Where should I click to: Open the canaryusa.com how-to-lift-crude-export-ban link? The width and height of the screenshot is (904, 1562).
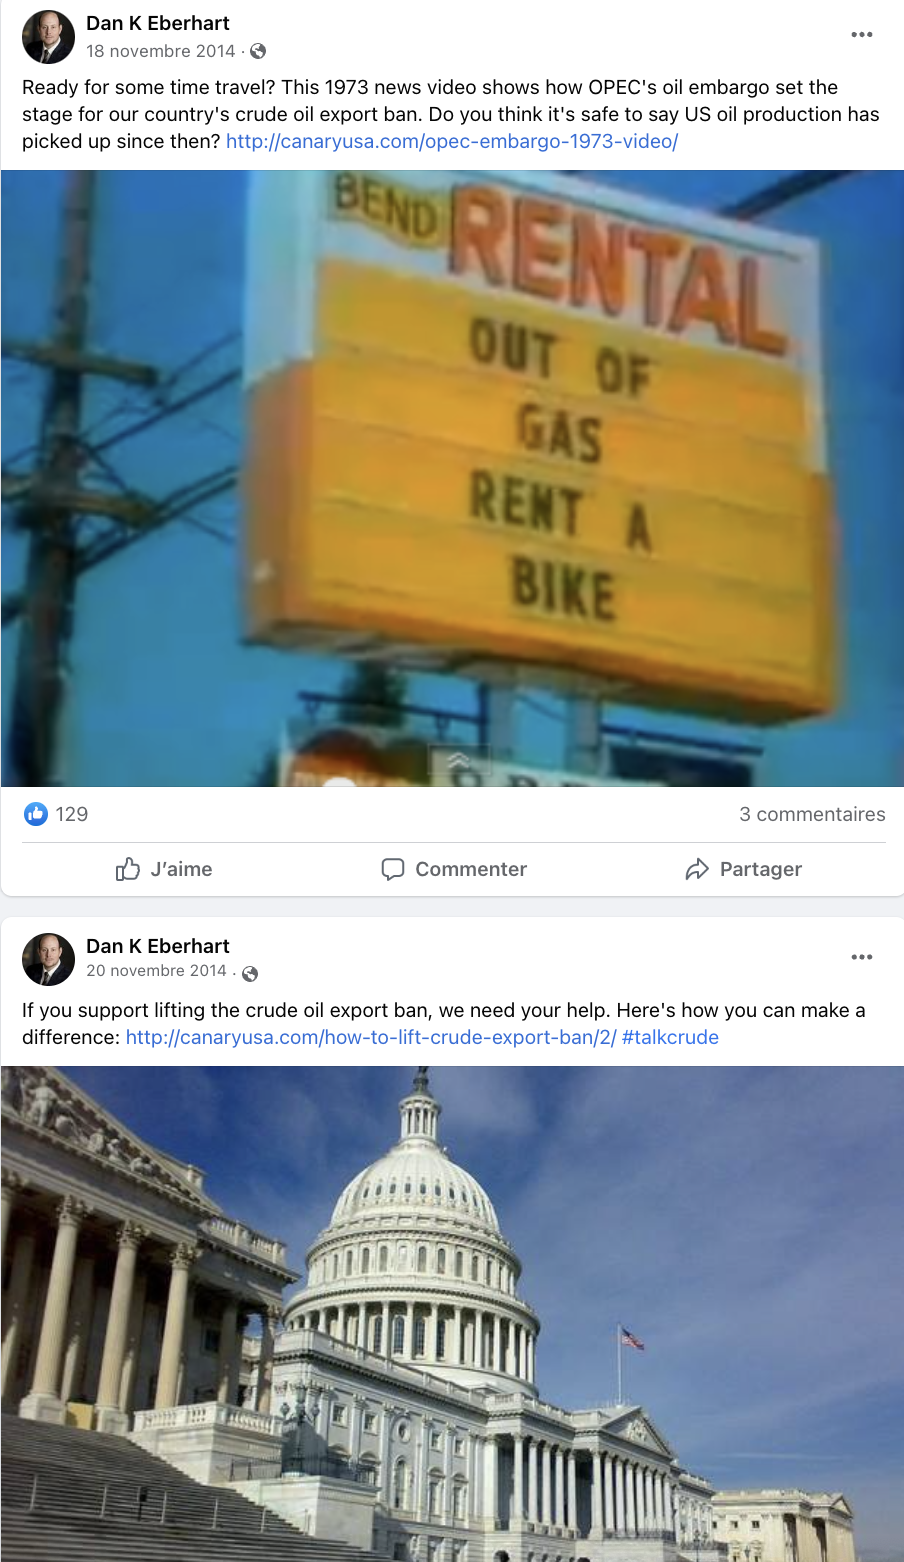pos(371,1037)
